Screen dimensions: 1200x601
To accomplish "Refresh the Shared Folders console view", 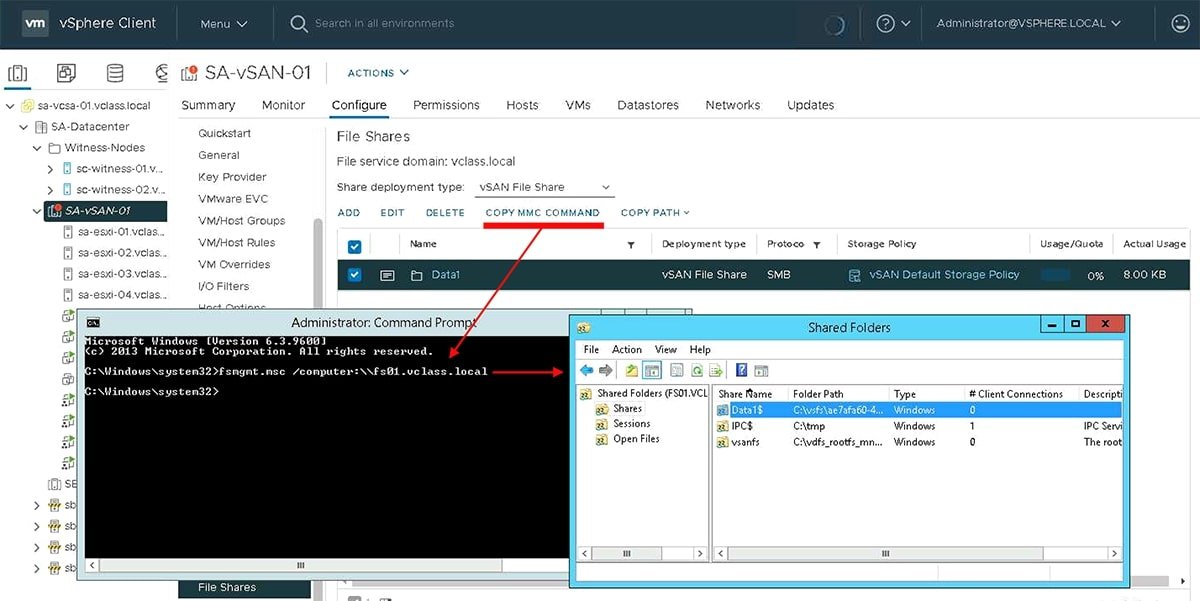I will pyautogui.click(x=697, y=370).
